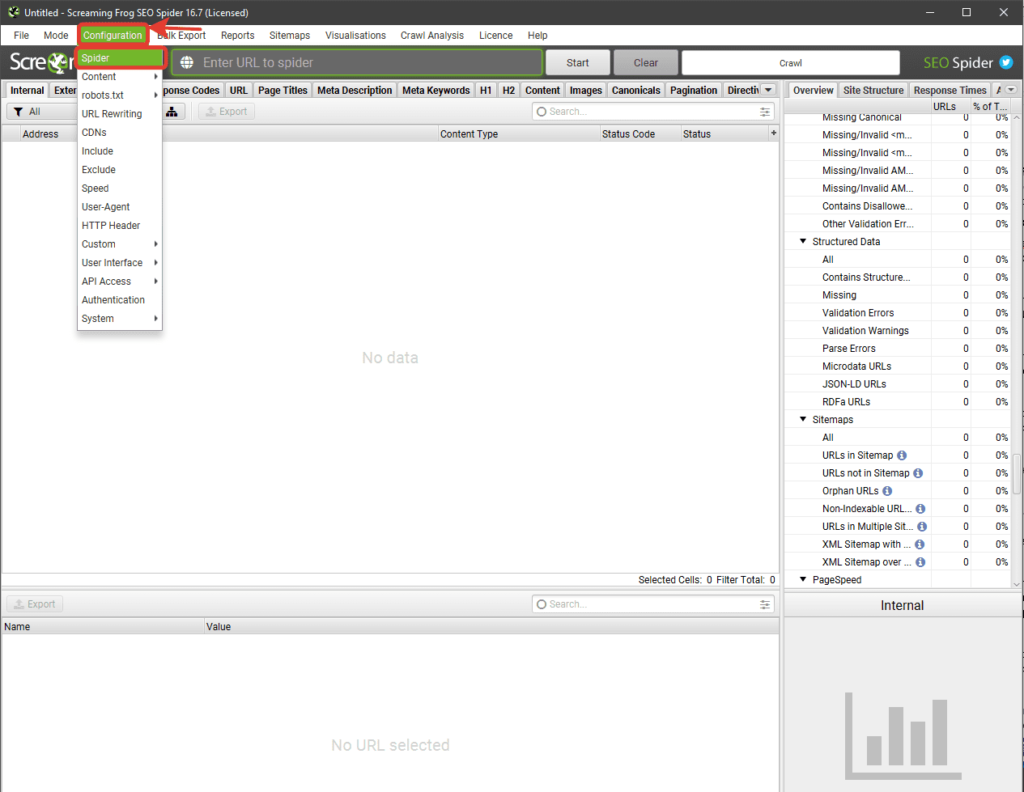Switch to the Page Titles tab
The height and width of the screenshot is (792, 1024).
pos(282,90)
